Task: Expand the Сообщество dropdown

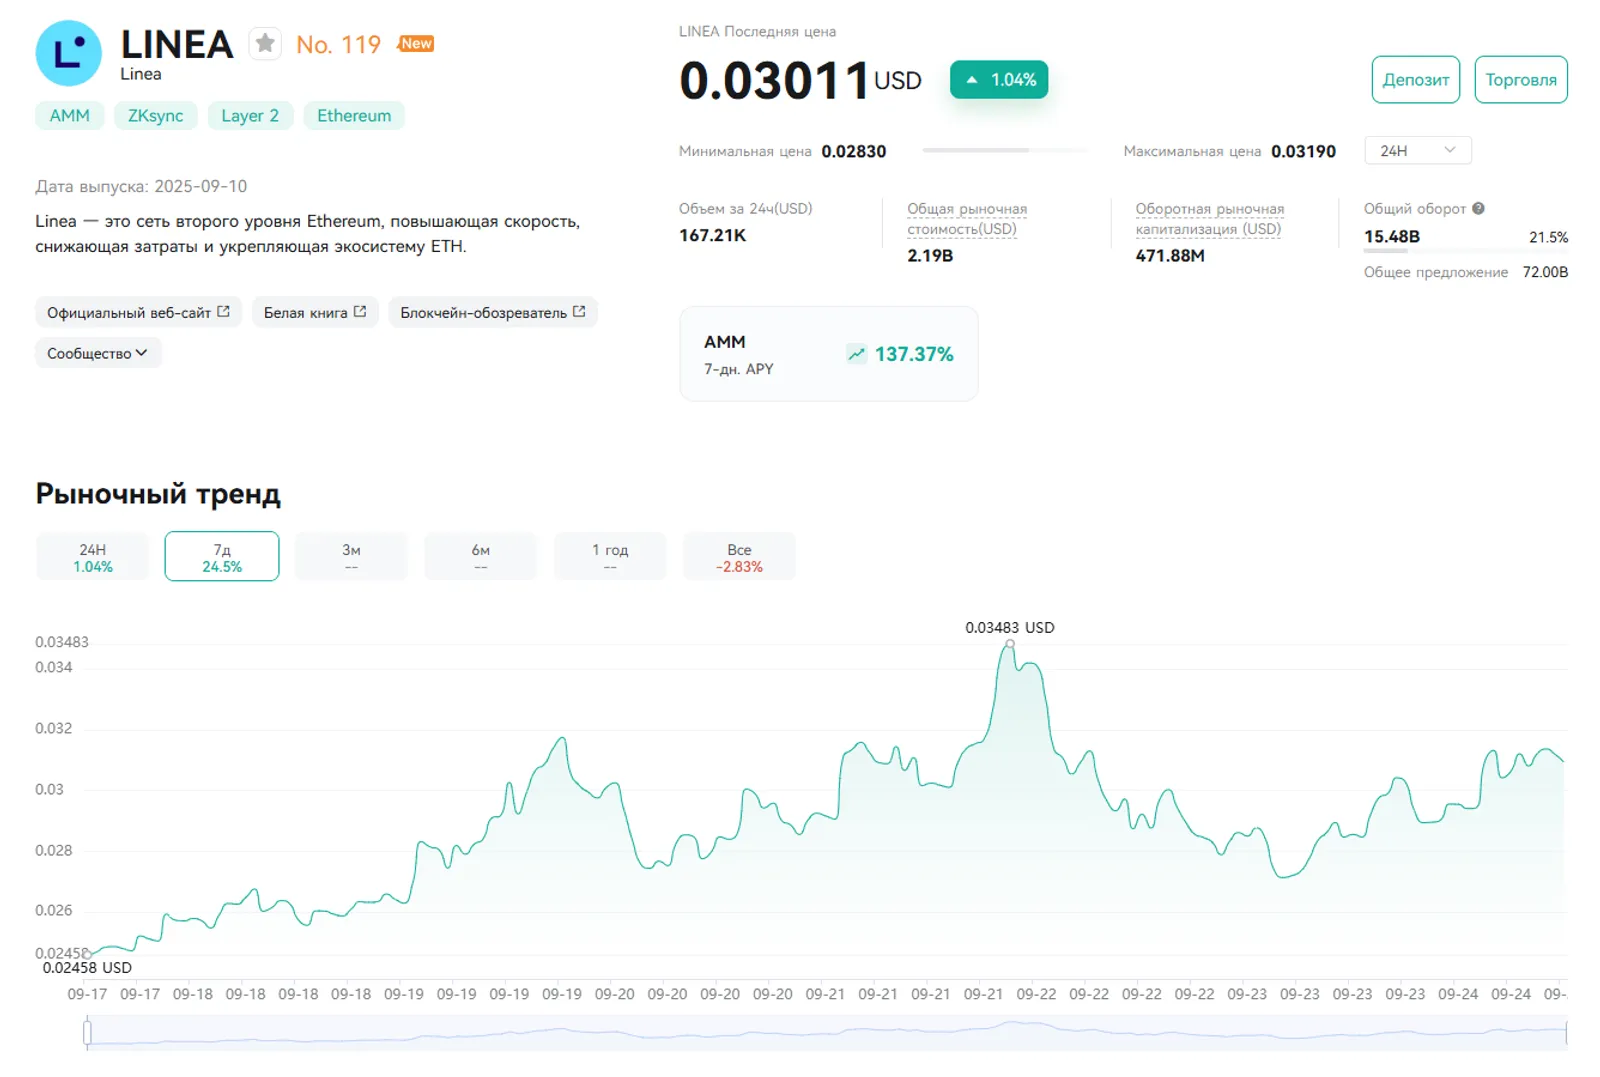Action: coord(98,353)
